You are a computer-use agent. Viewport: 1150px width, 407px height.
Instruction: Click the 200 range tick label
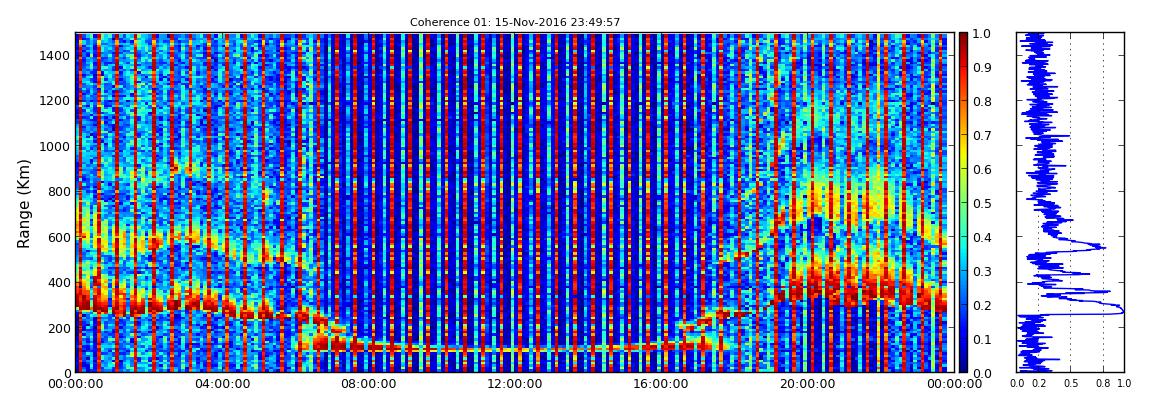point(59,328)
